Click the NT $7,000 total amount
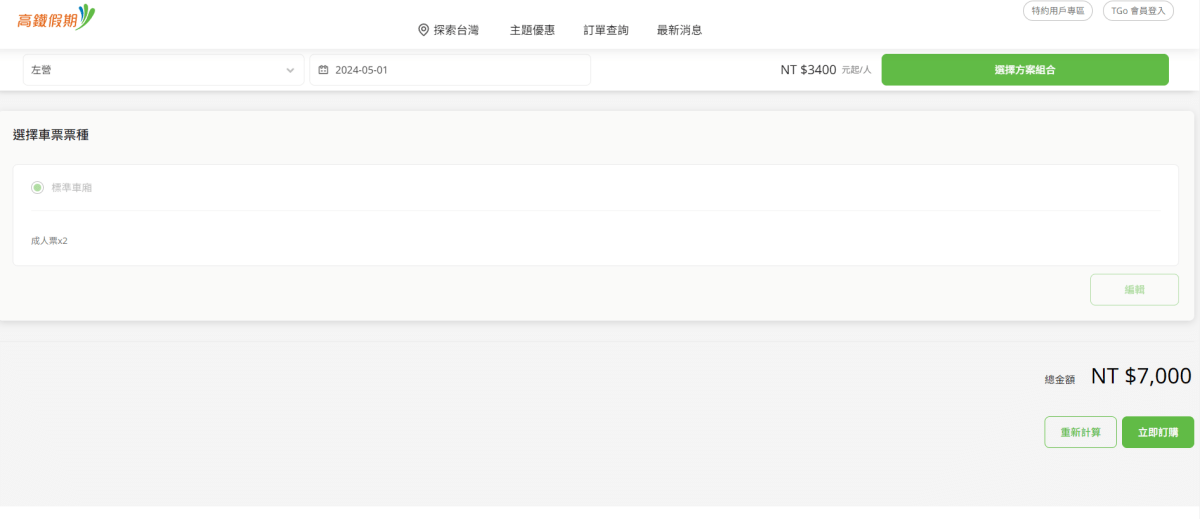Viewport: 1200px width, 519px height. coord(1140,376)
